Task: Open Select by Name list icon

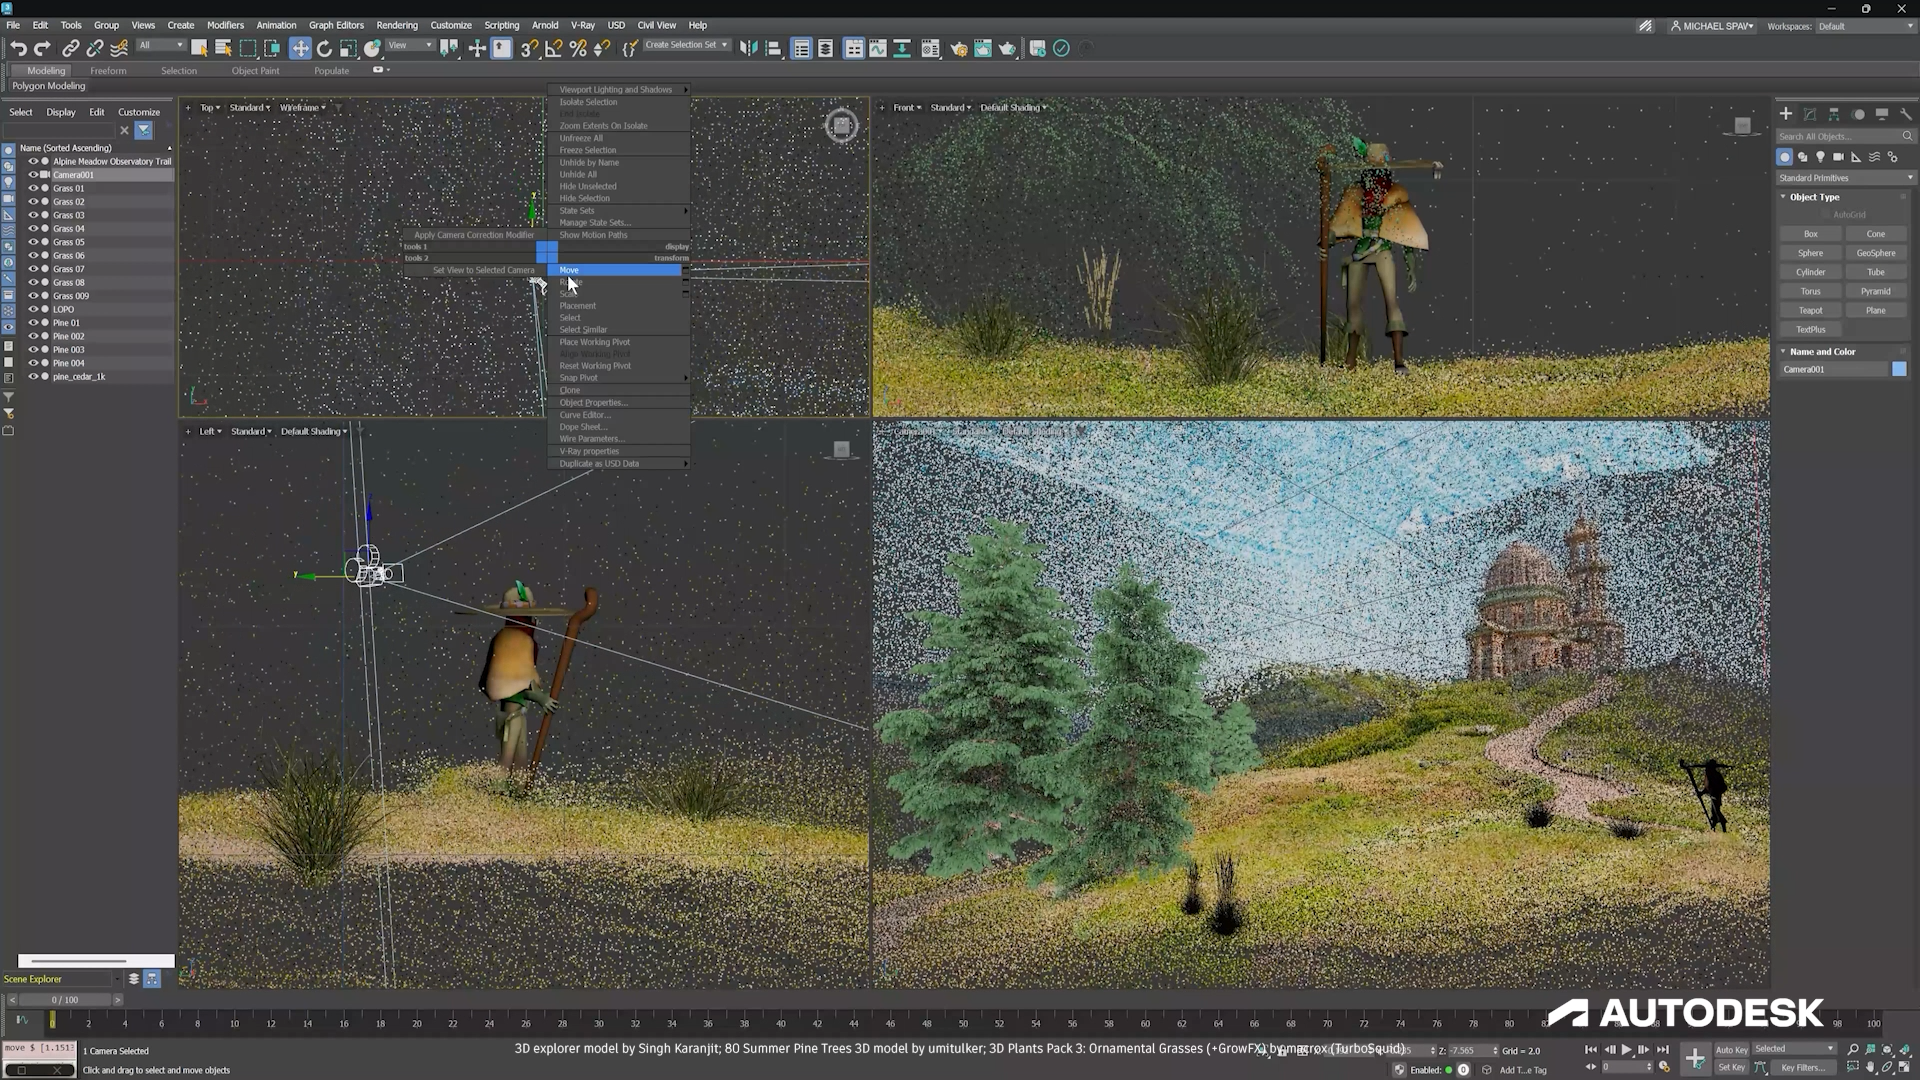Action: pos(223,48)
